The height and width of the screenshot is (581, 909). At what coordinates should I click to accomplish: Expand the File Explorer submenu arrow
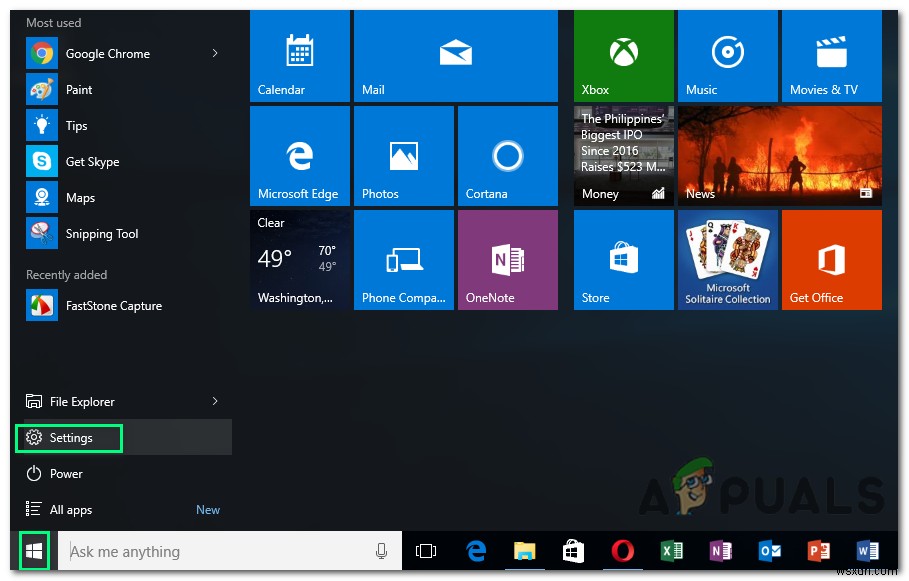click(x=215, y=402)
